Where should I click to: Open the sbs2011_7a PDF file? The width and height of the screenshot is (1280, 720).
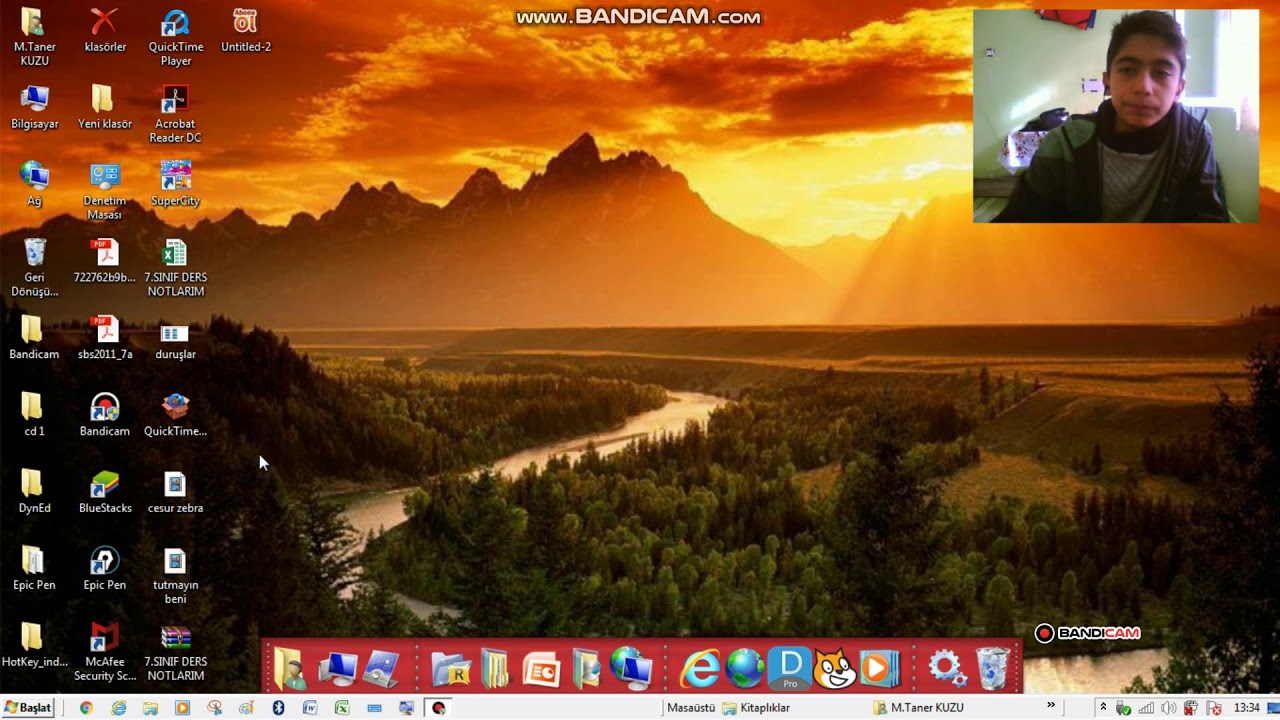click(105, 337)
